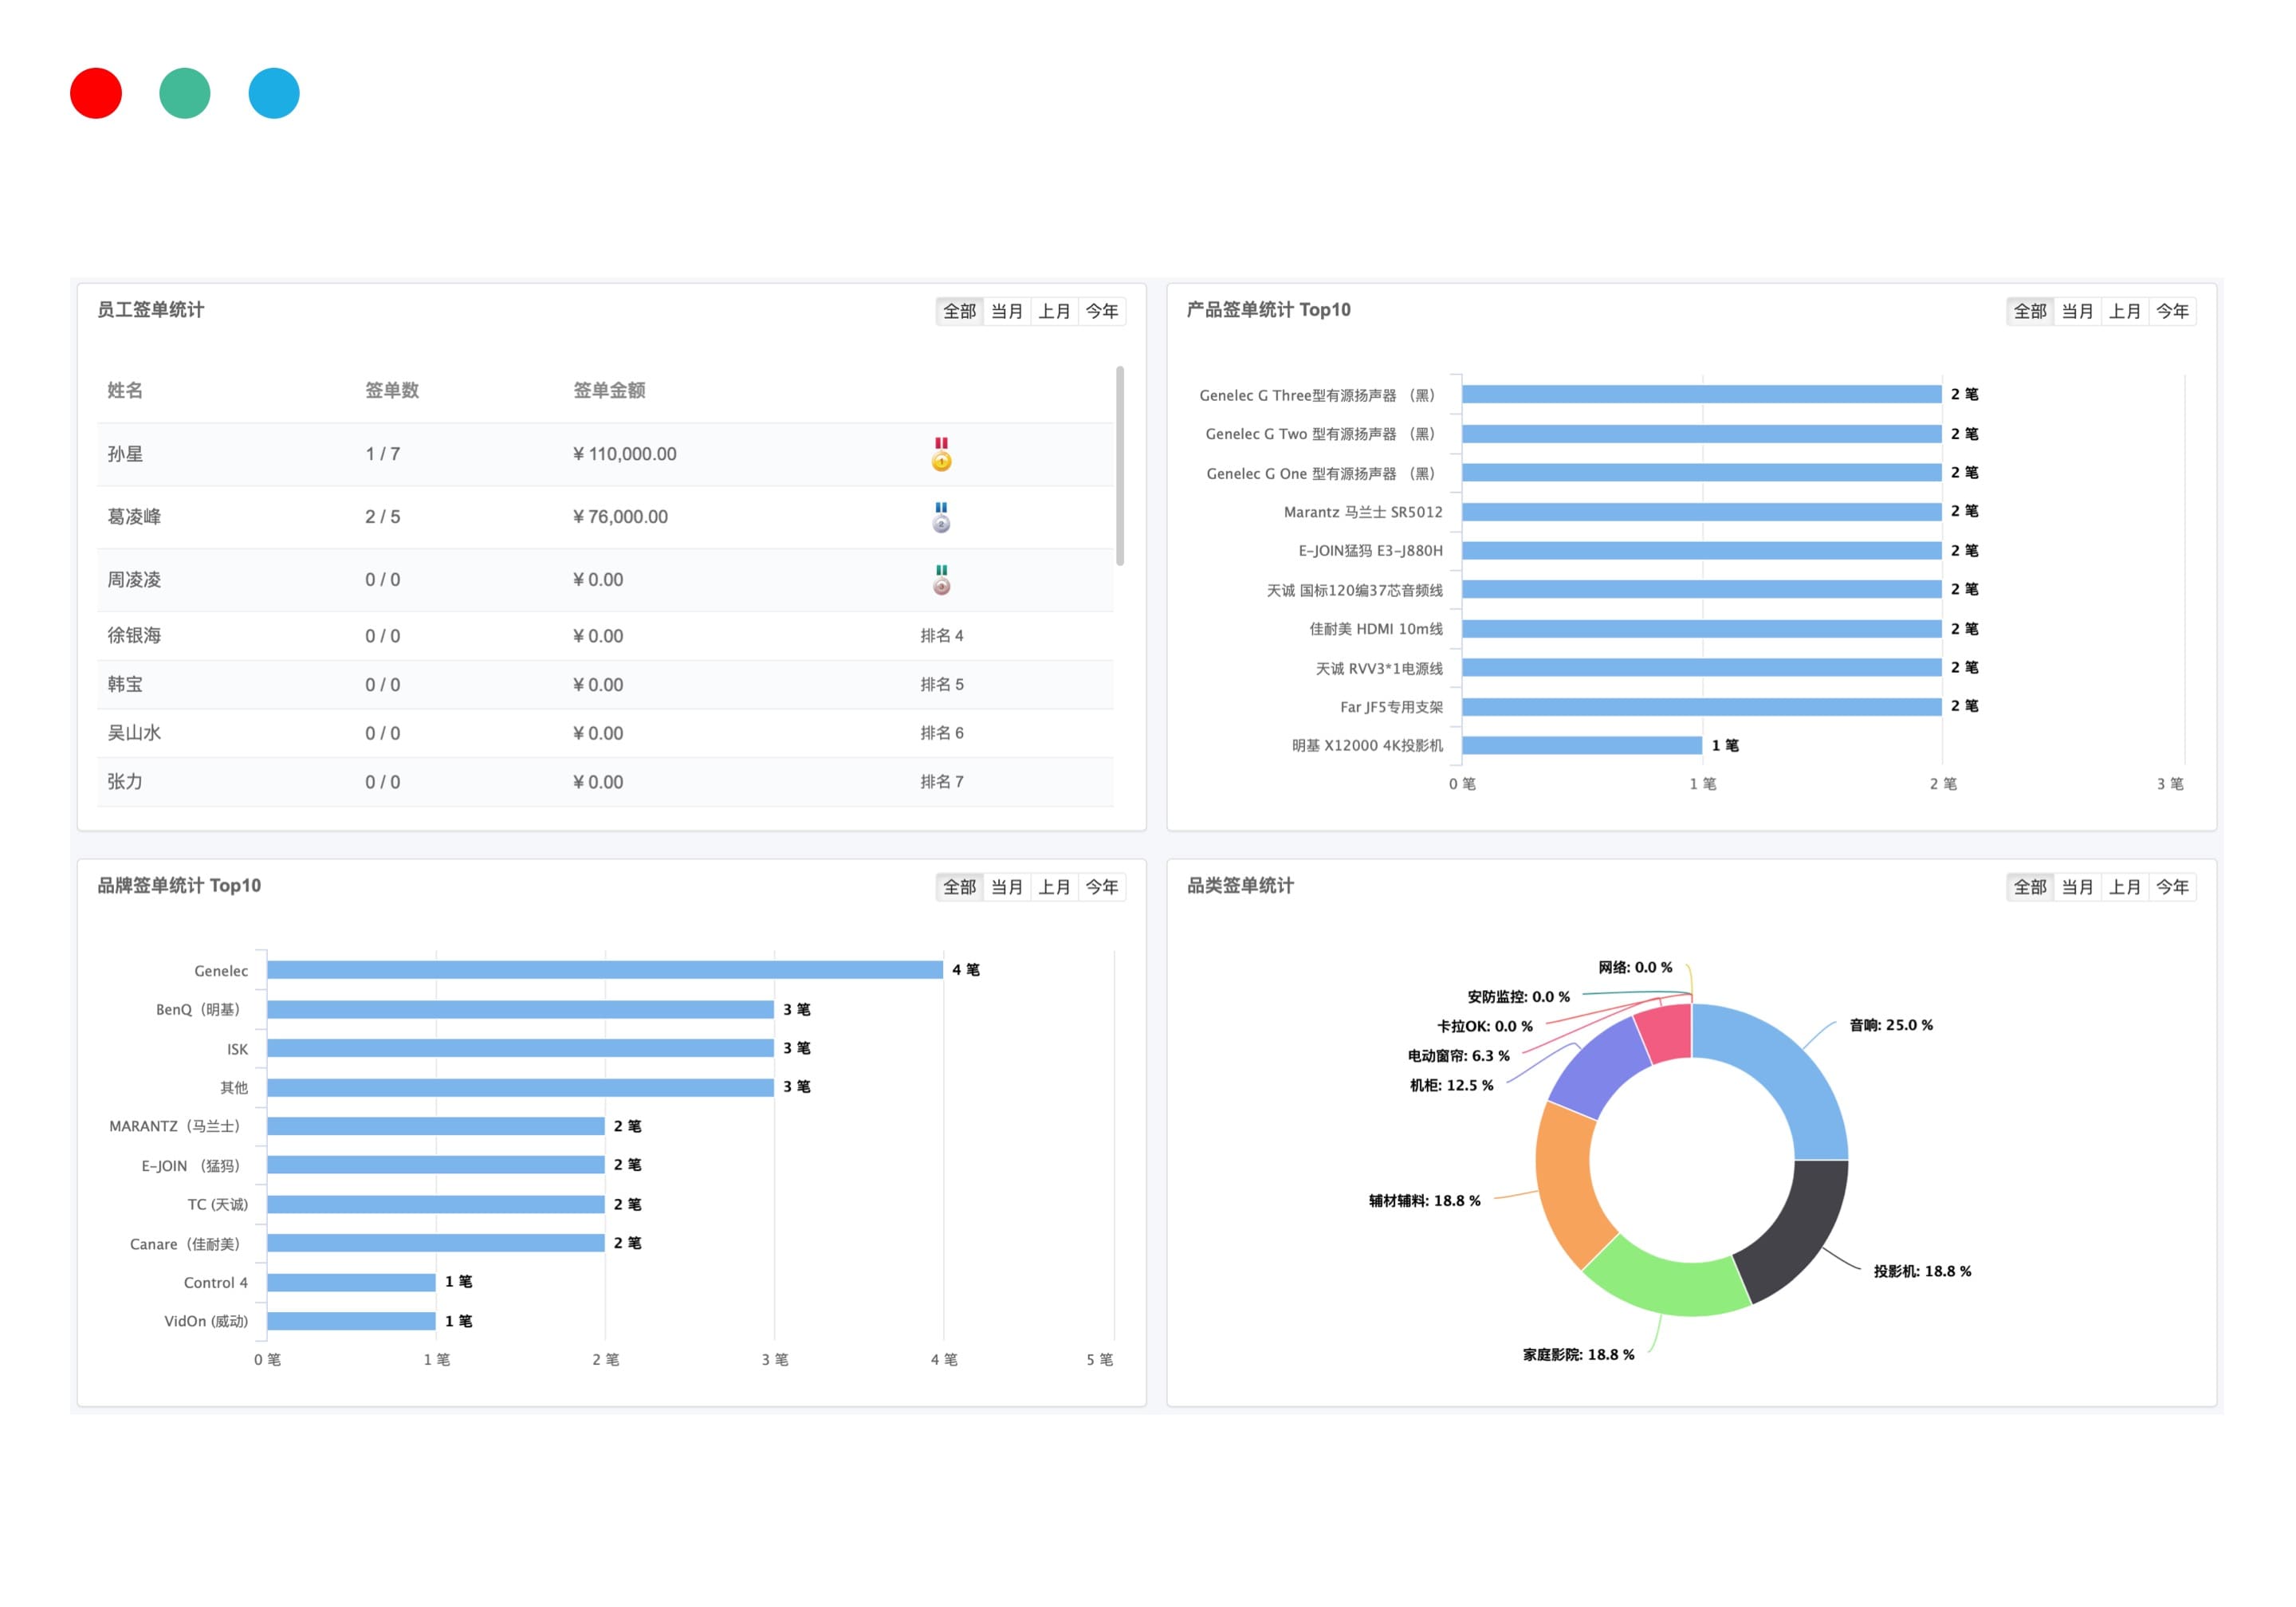Screen dimensions: 2296x1607
Task: Click the 明基 X12000 4K投影机 bar
Action: (x=1582, y=745)
